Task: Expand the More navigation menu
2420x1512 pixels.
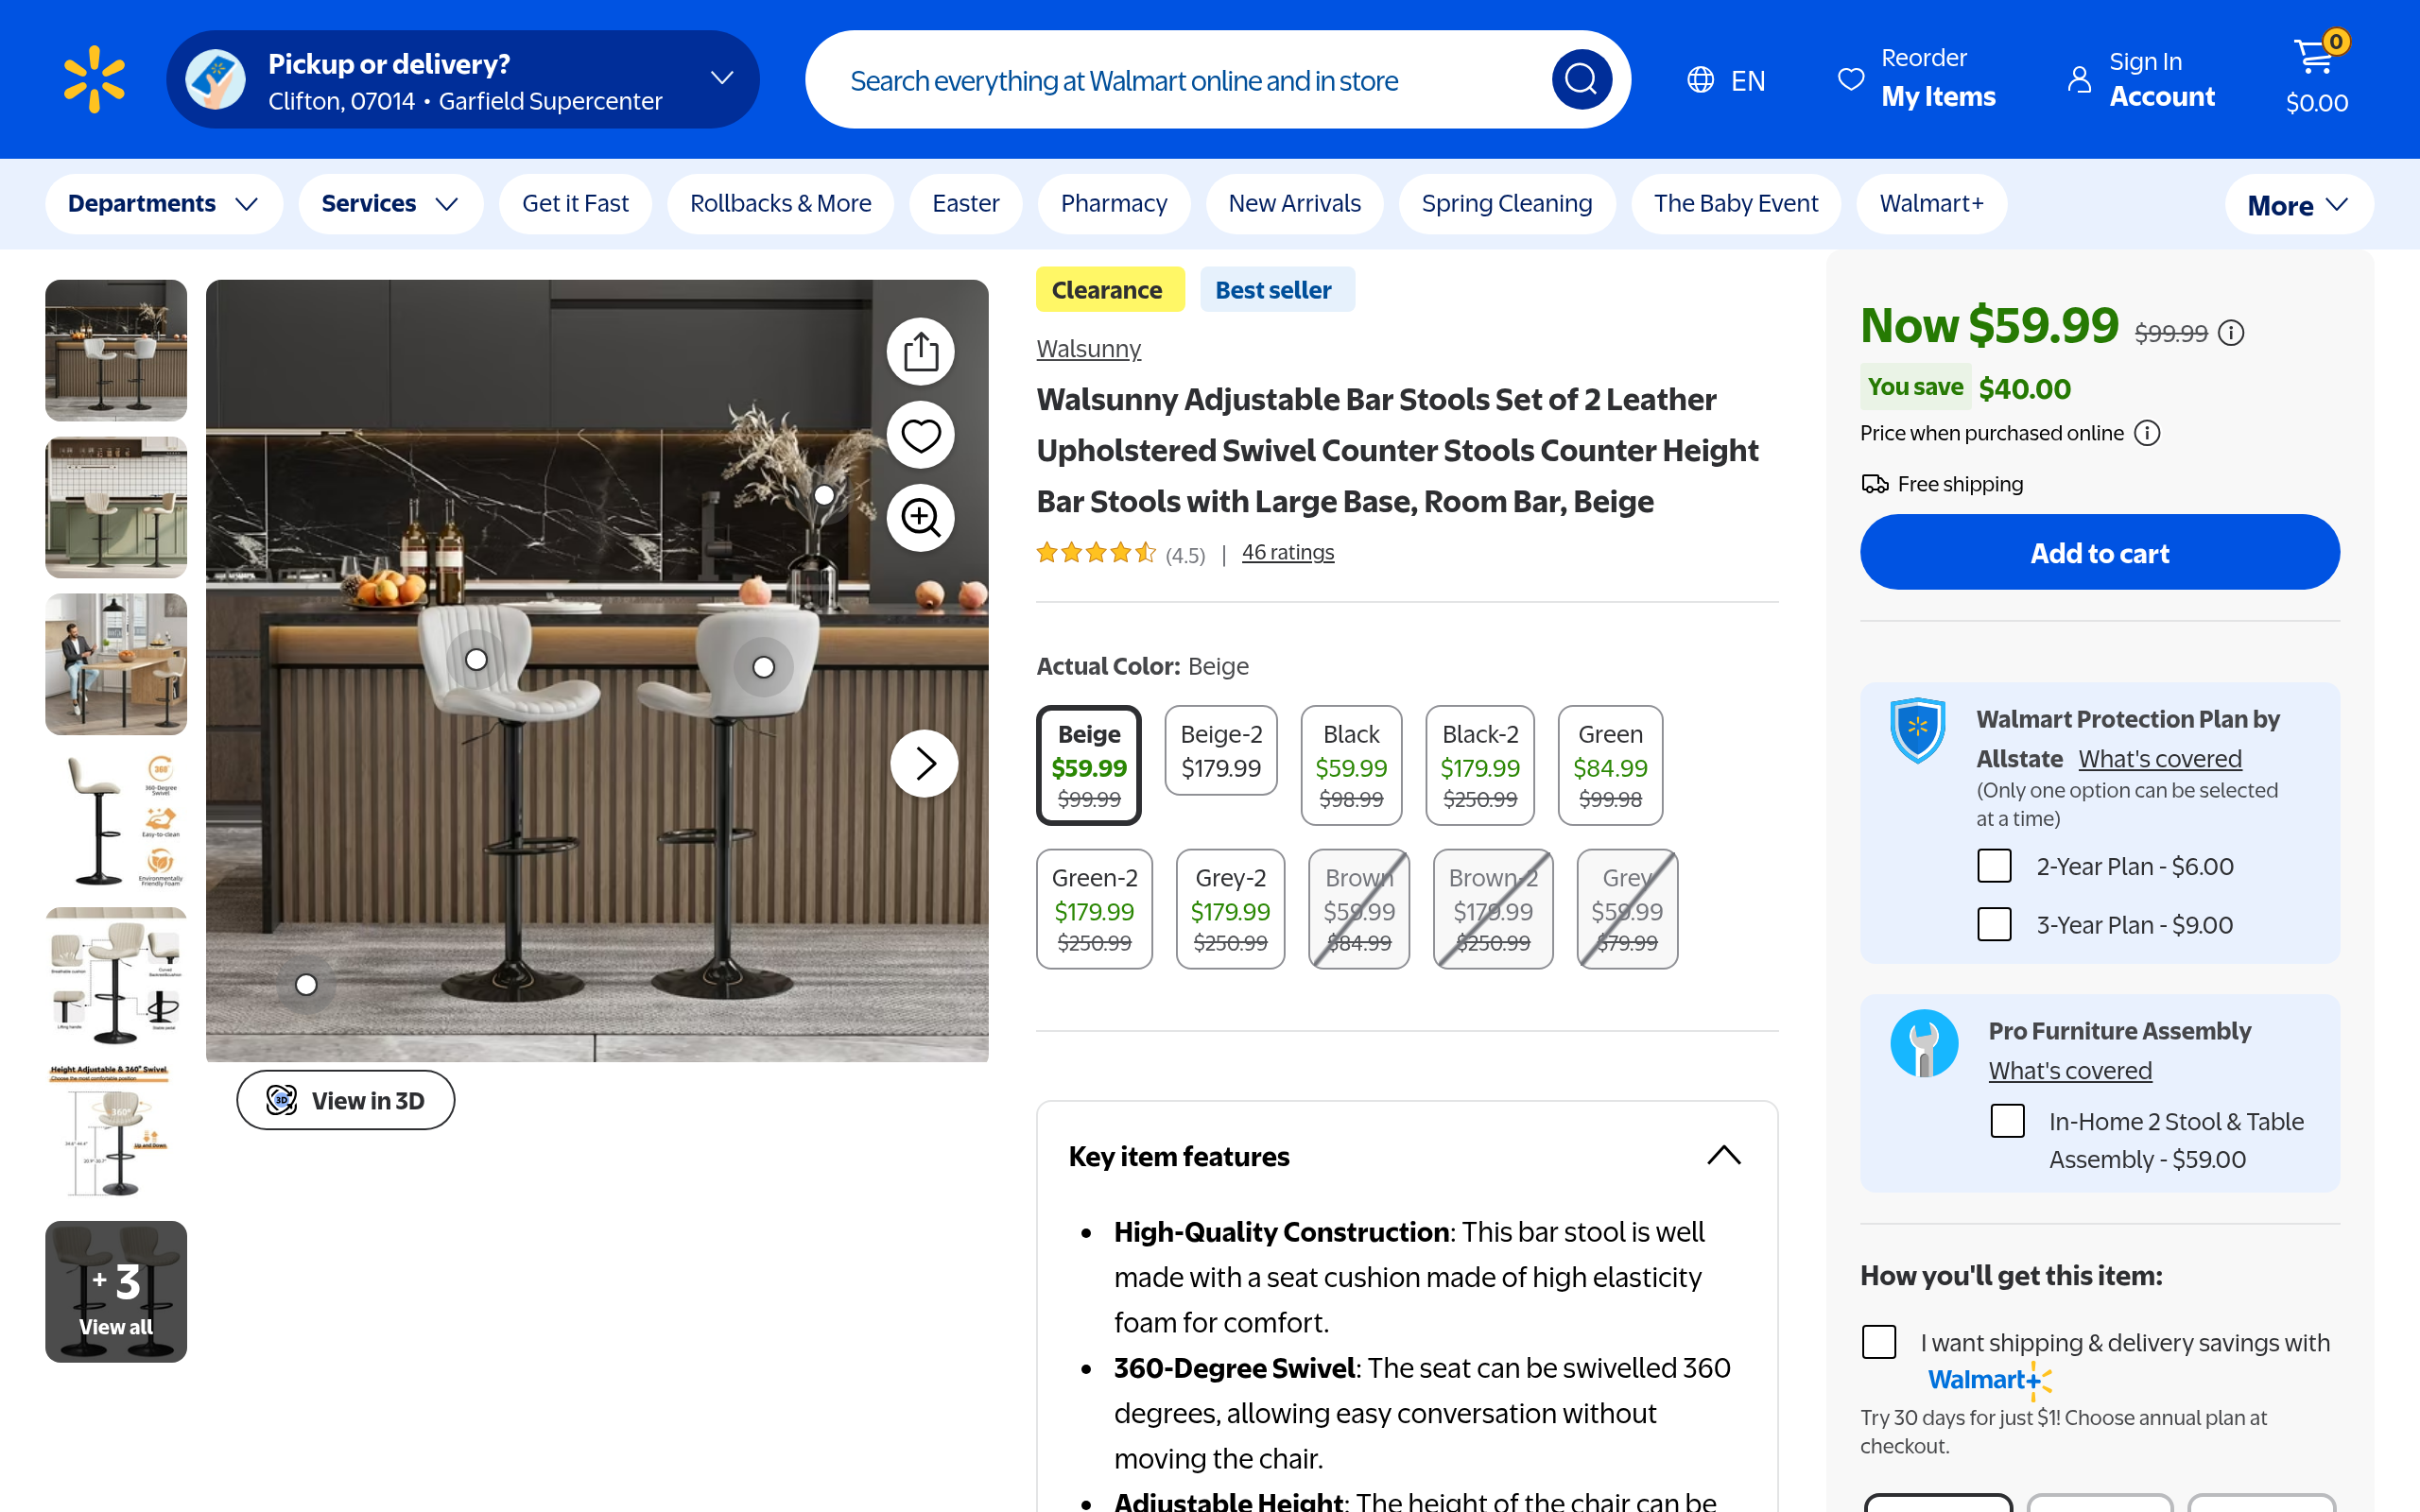Action: [2297, 206]
